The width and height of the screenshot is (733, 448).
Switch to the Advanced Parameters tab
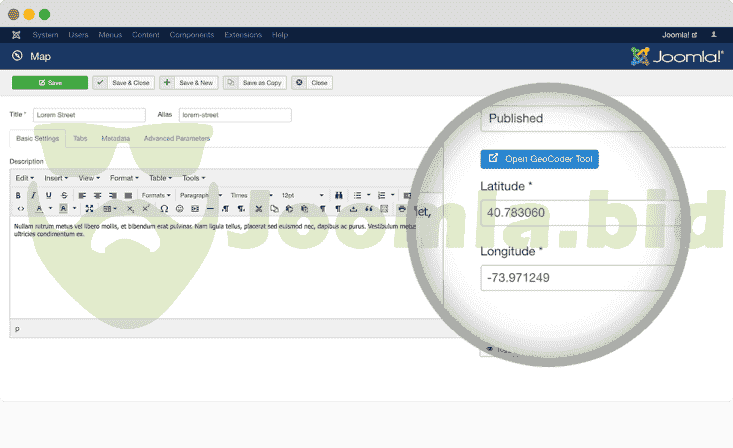177,138
